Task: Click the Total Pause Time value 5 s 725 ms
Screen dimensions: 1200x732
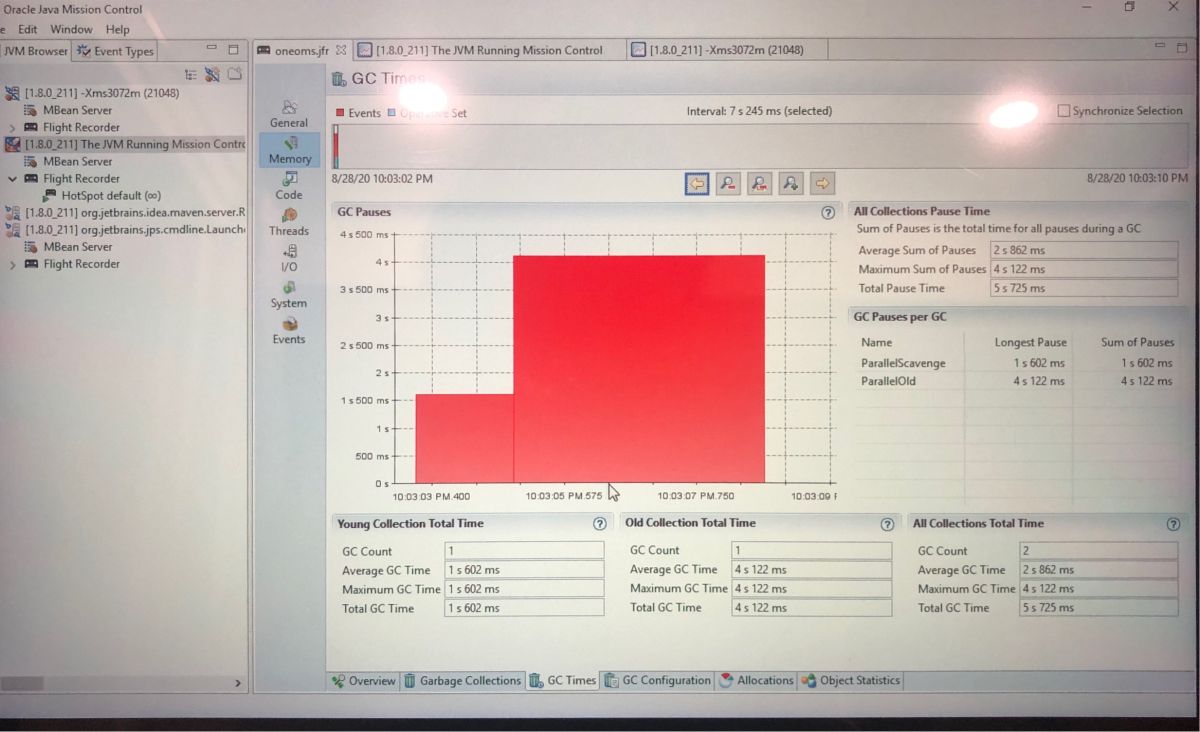Action: pyautogui.click(x=1084, y=288)
